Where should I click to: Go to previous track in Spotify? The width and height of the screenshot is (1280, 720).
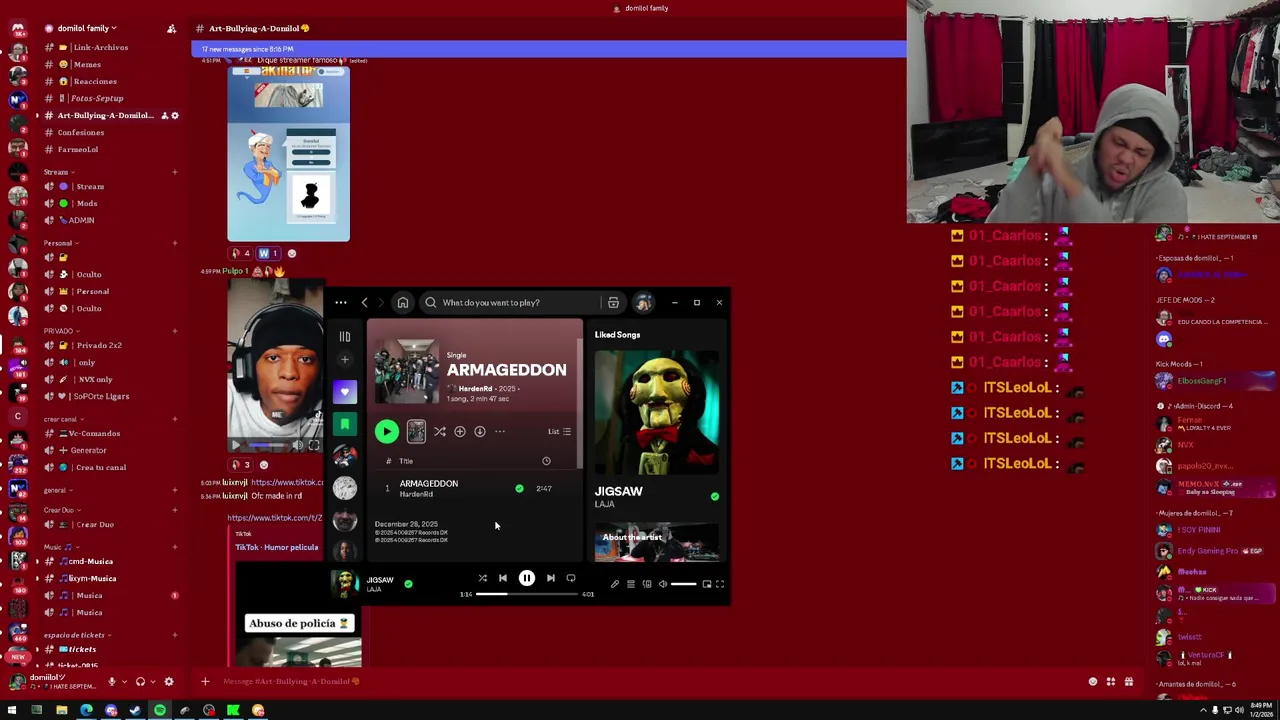502,578
